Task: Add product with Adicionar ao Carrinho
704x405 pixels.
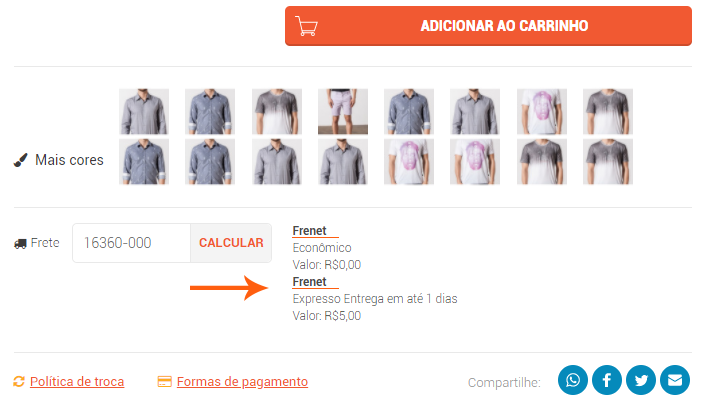Action: click(x=488, y=26)
